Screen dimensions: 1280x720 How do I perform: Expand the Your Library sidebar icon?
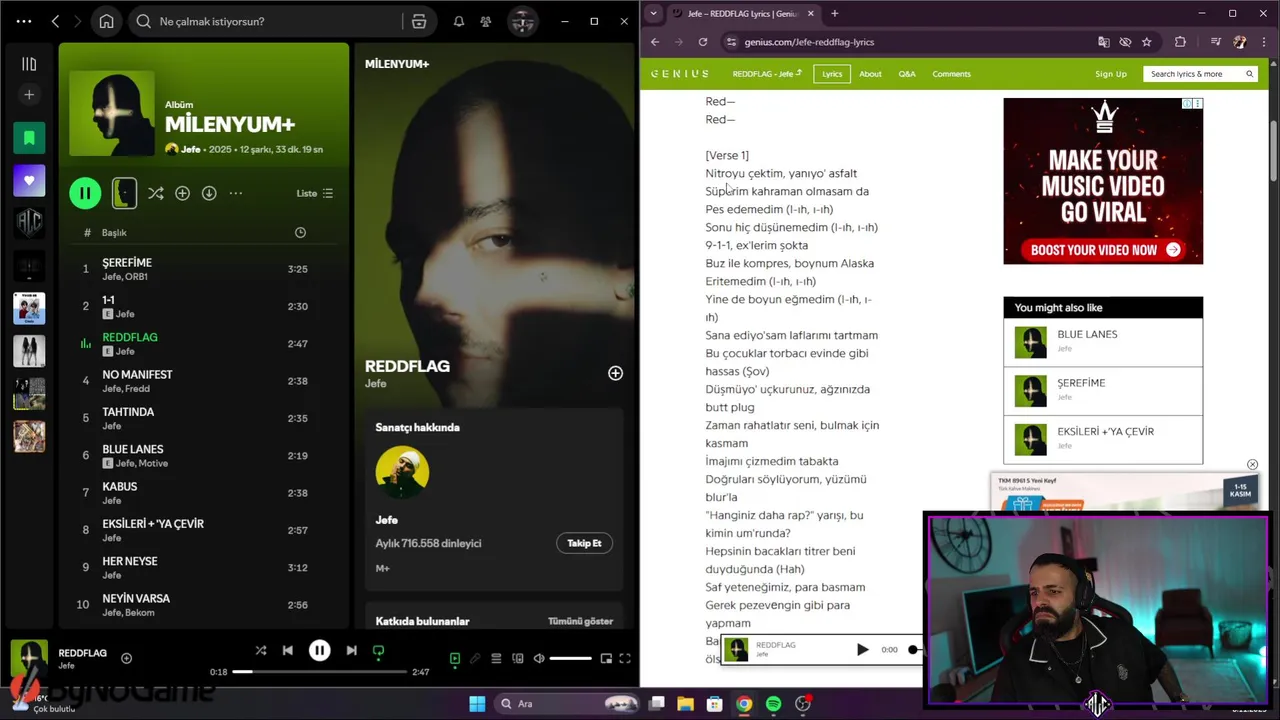[29, 64]
